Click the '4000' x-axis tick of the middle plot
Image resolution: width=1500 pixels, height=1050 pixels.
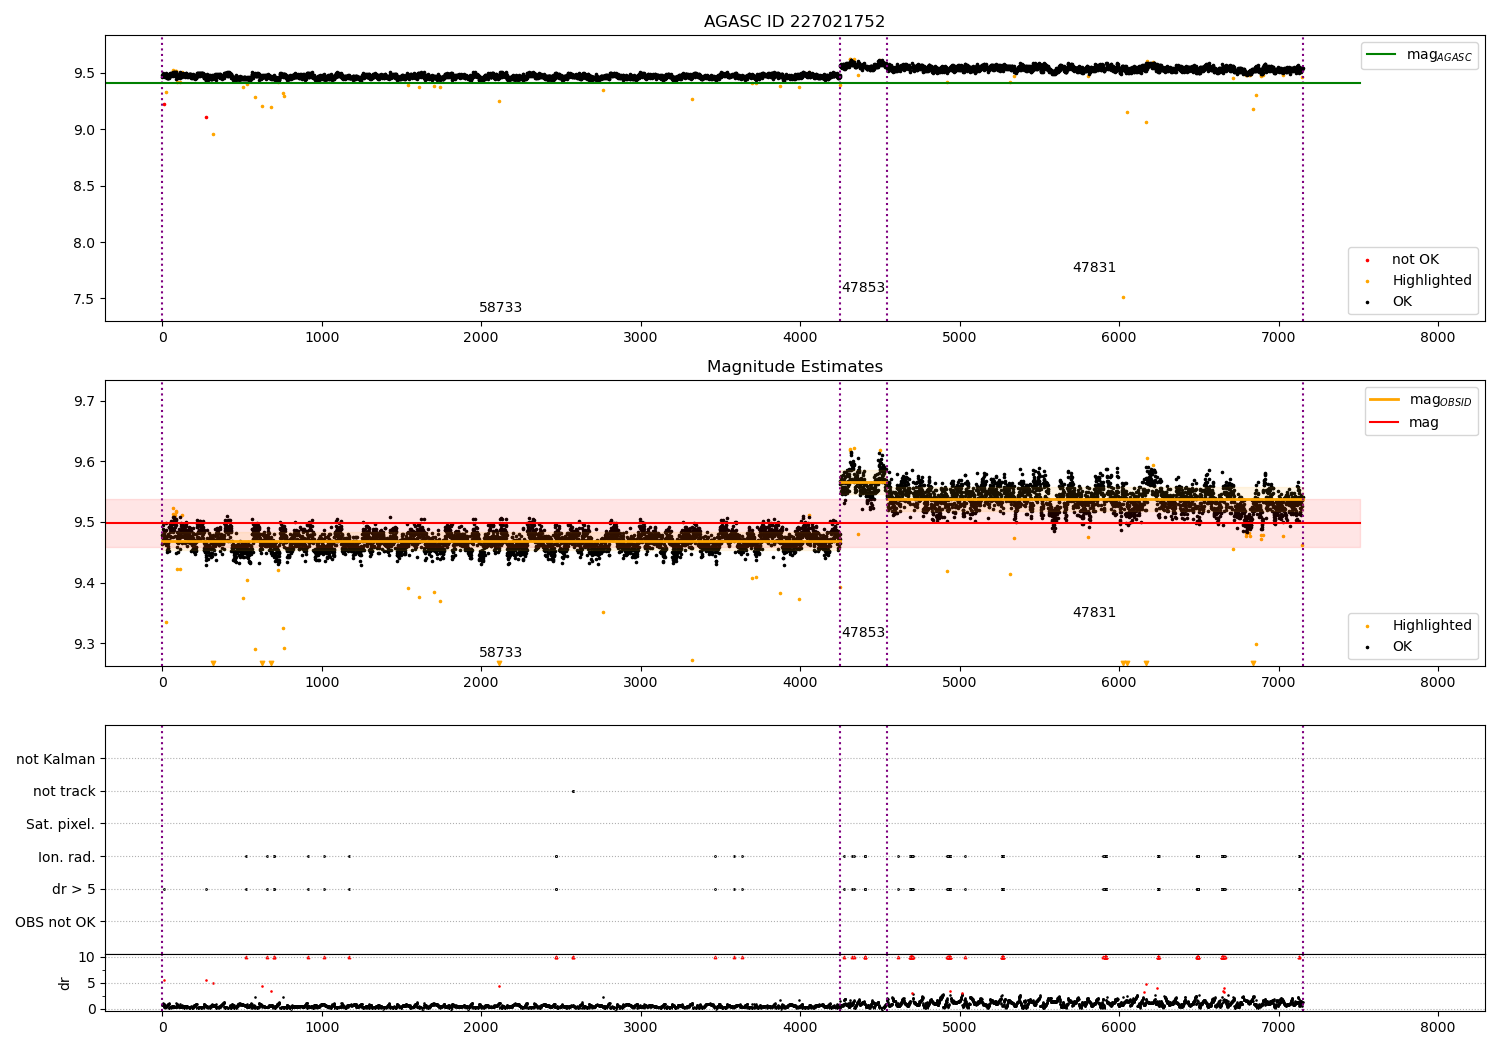pyautogui.click(x=800, y=683)
